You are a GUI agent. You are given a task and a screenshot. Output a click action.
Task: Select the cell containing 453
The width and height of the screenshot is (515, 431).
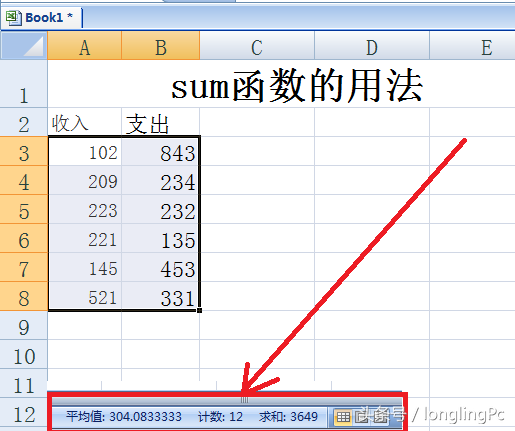[x=161, y=267]
